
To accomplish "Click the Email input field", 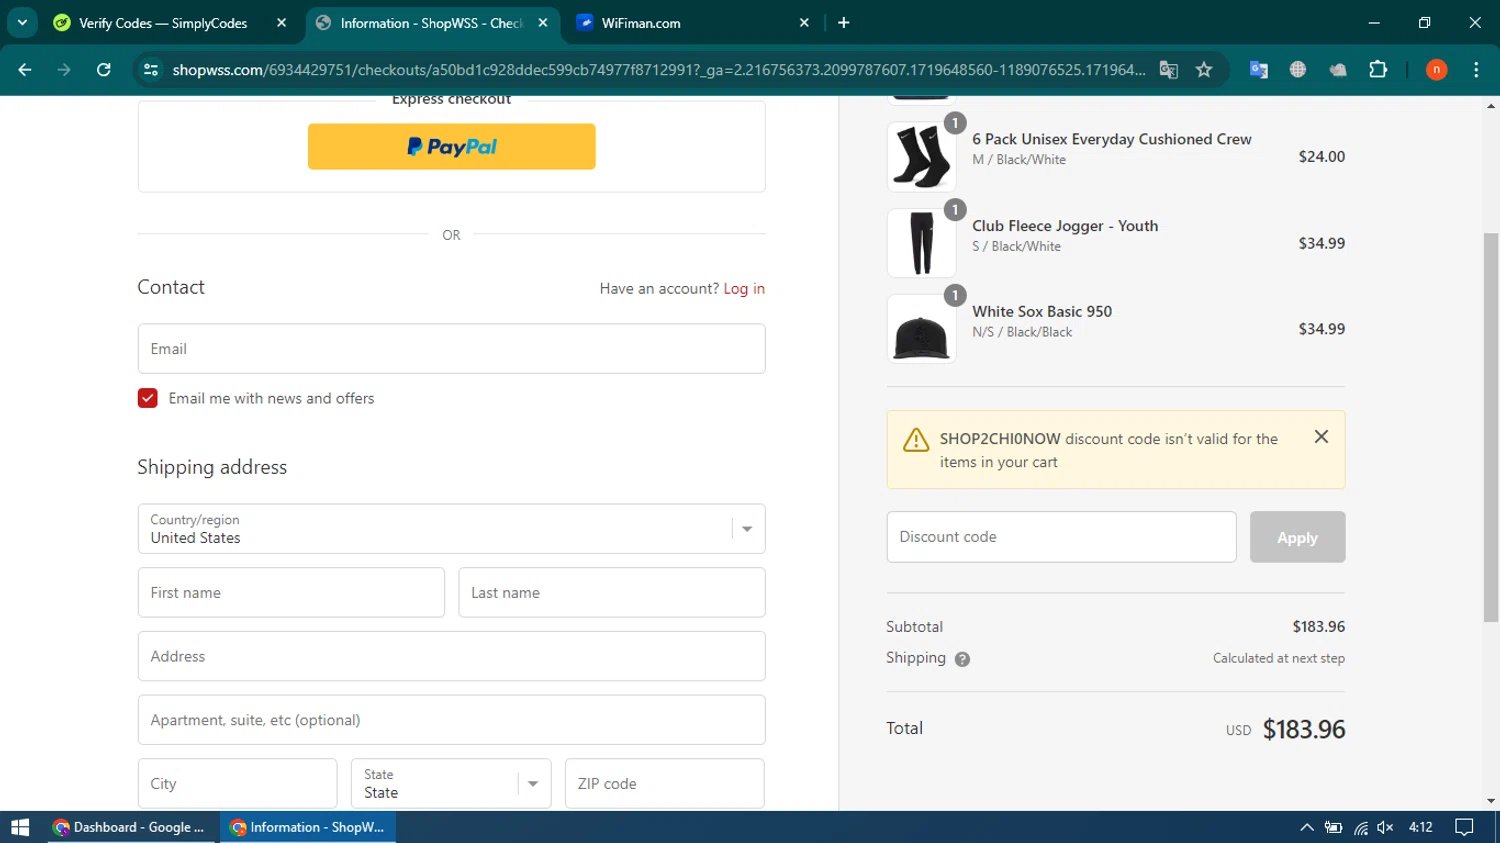I will [451, 349].
